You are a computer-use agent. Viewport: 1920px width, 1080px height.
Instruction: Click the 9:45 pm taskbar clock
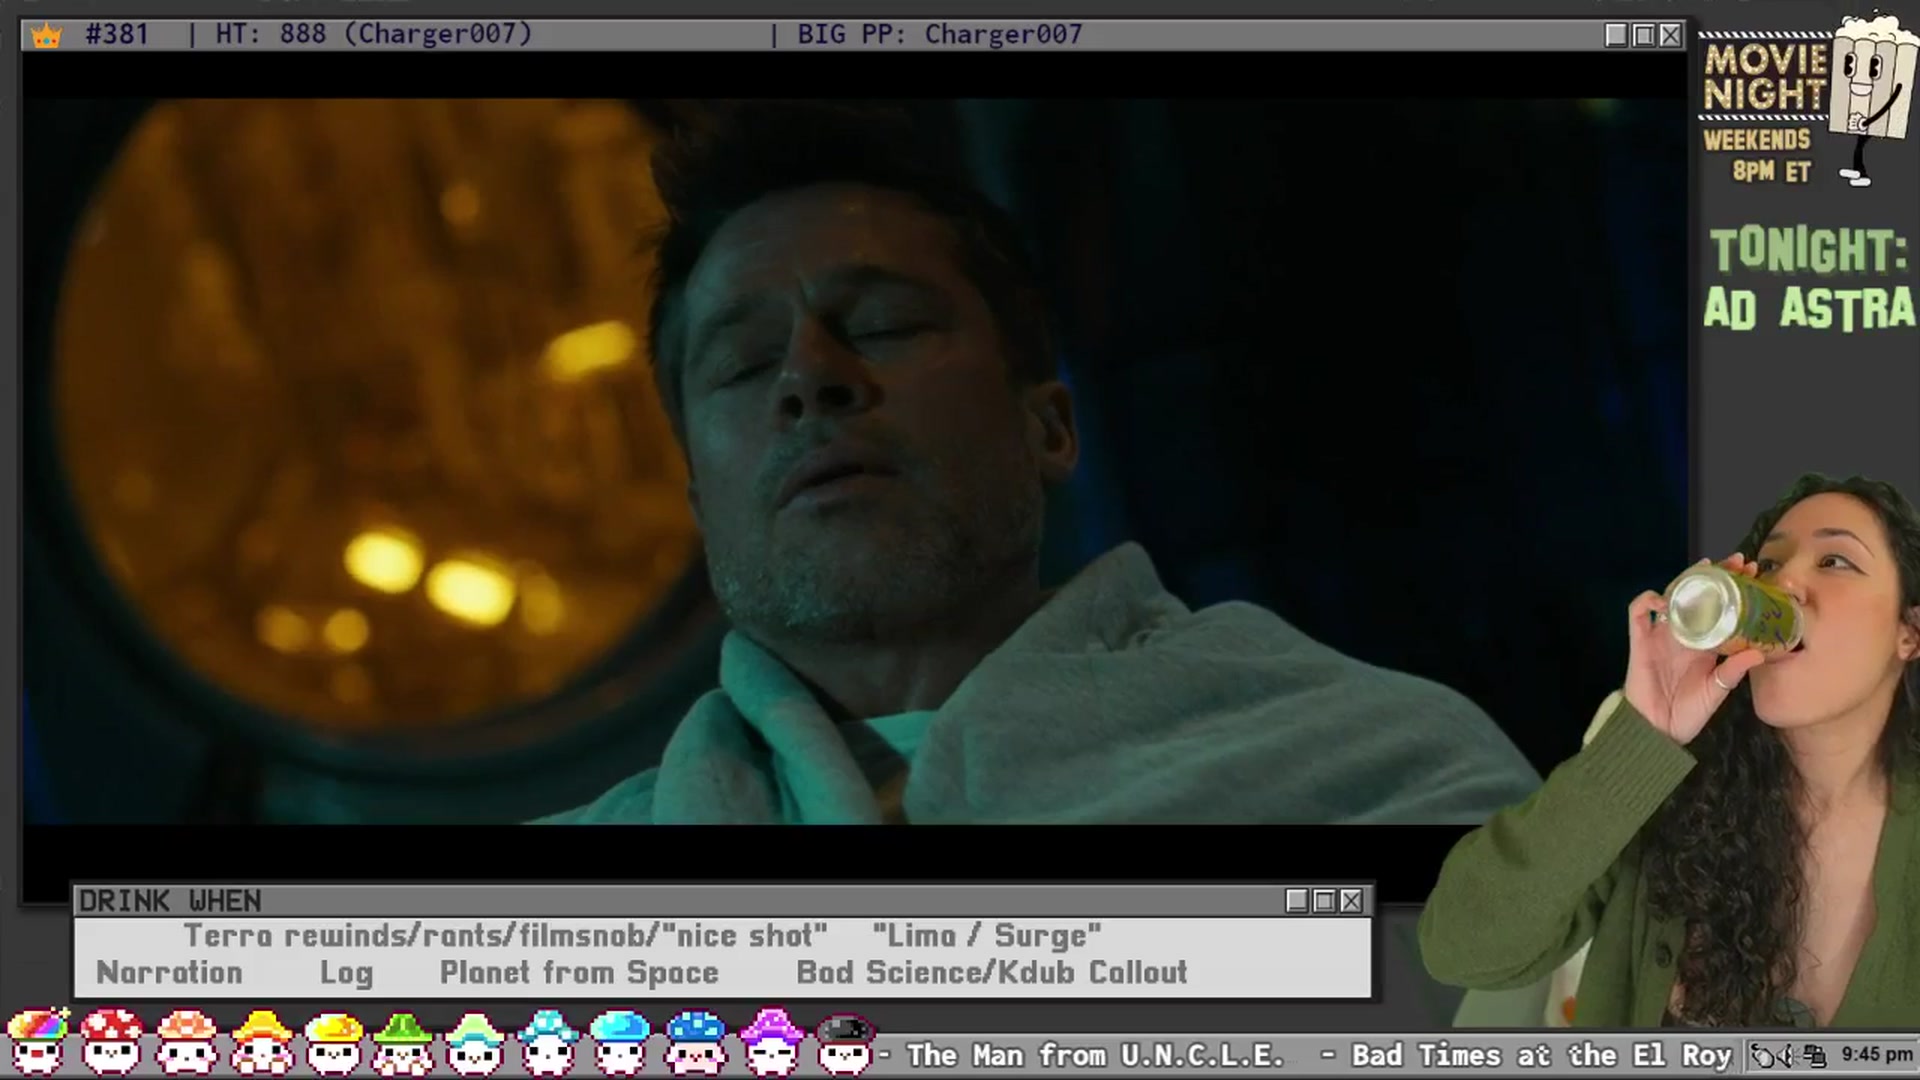pos(1876,1055)
